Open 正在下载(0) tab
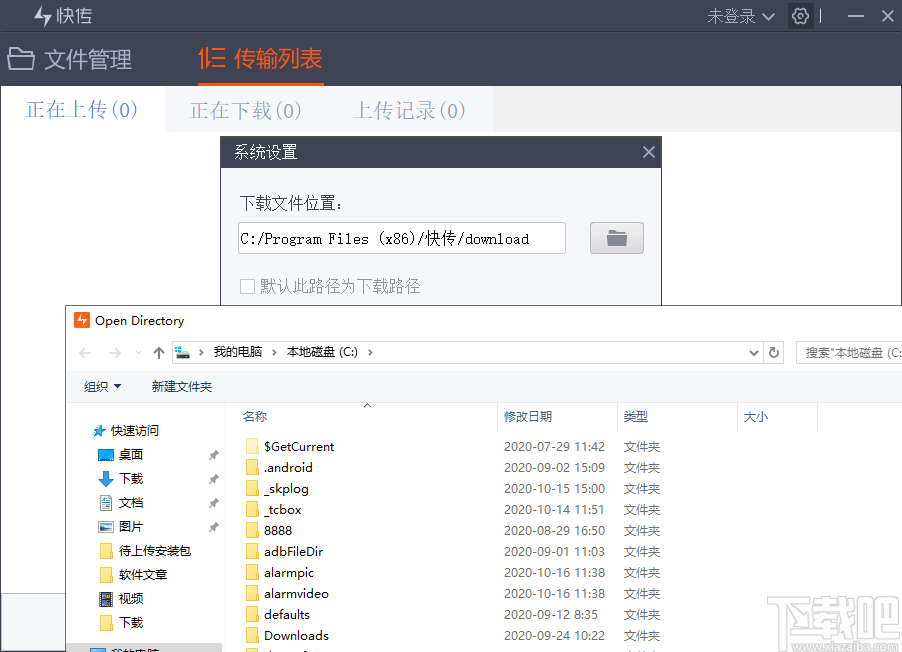 click(246, 110)
